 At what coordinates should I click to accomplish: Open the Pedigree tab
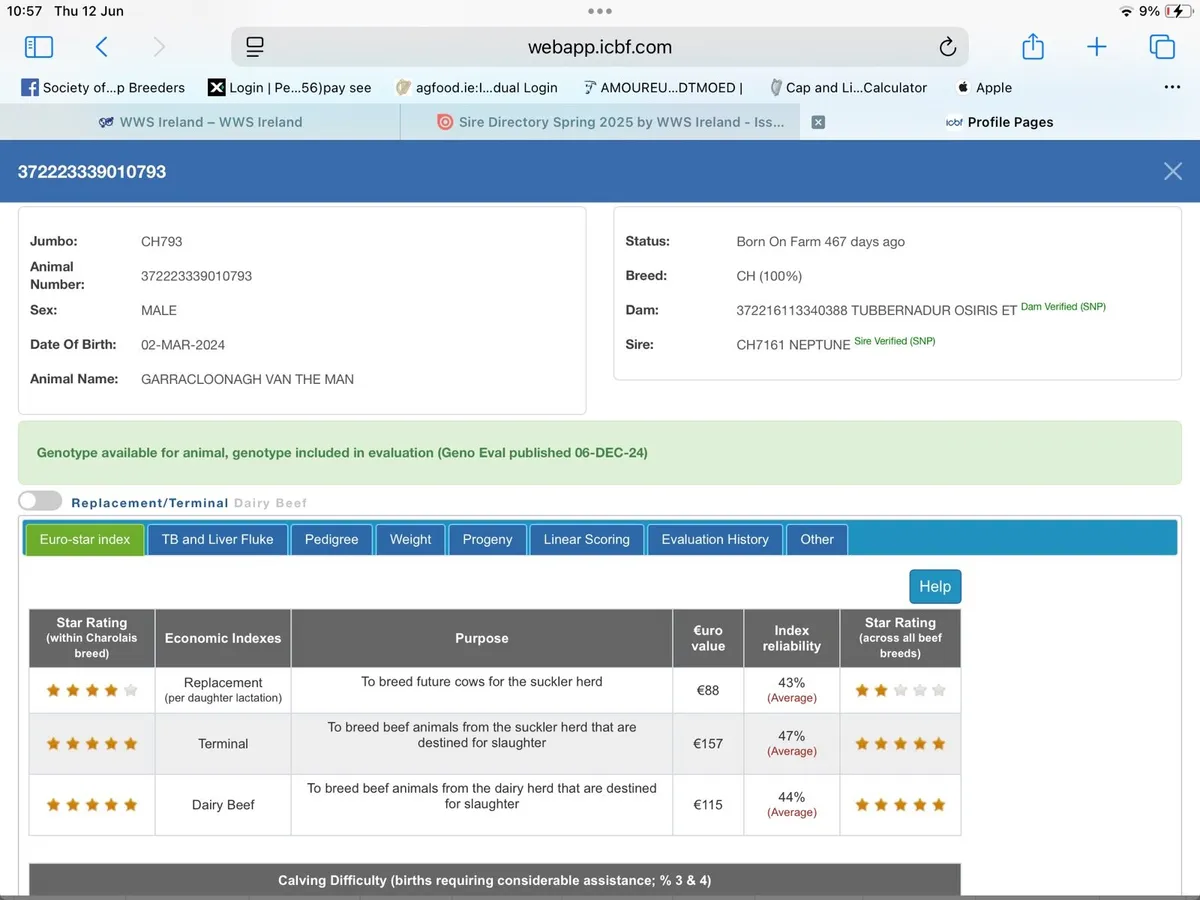coord(331,539)
